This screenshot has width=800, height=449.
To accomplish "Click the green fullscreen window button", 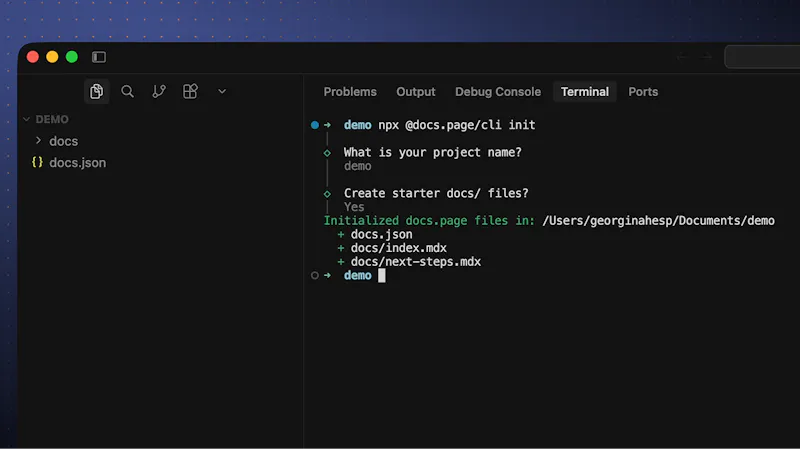I will pyautogui.click(x=72, y=57).
